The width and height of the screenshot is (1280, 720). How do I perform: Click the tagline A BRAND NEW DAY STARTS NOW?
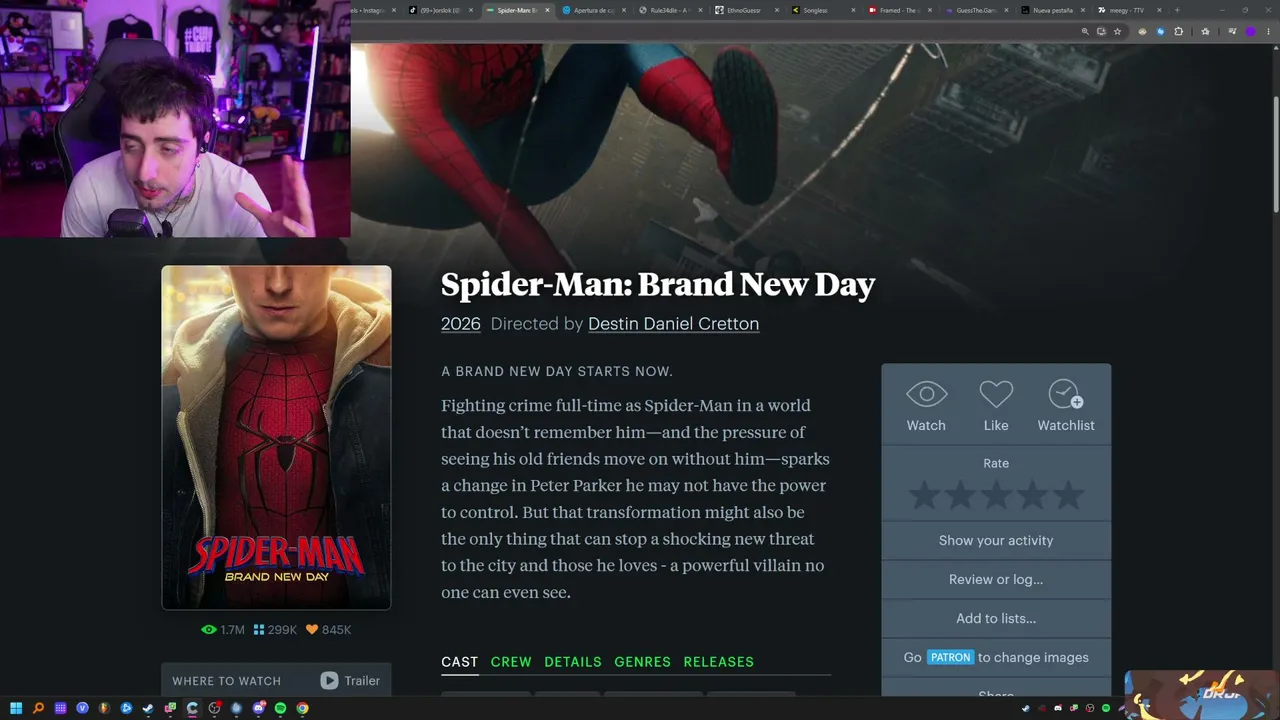pyautogui.click(x=557, y=371)
